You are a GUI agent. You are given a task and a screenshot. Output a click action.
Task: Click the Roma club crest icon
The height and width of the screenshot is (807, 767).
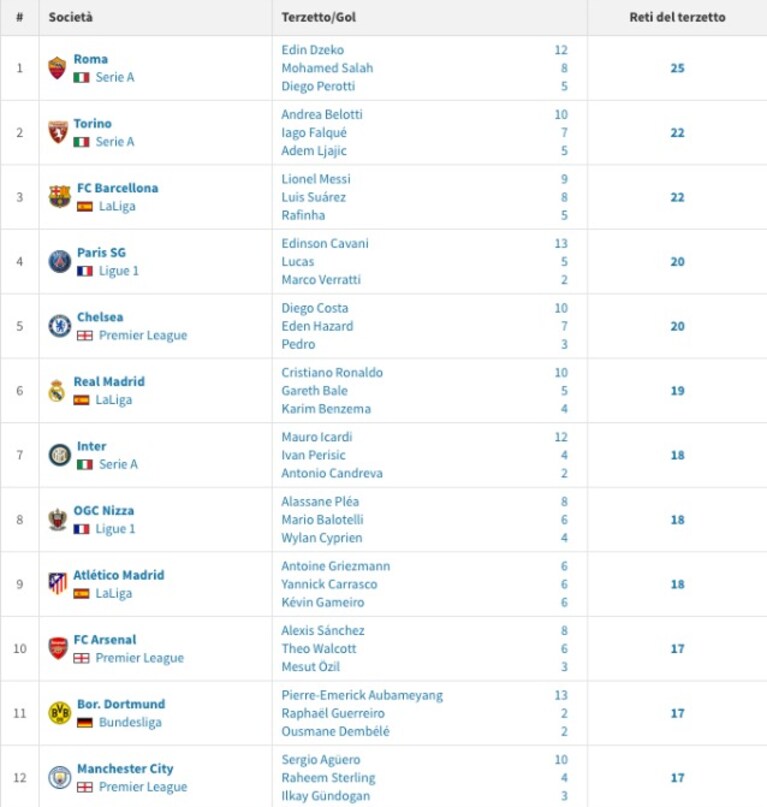point(57,68)
